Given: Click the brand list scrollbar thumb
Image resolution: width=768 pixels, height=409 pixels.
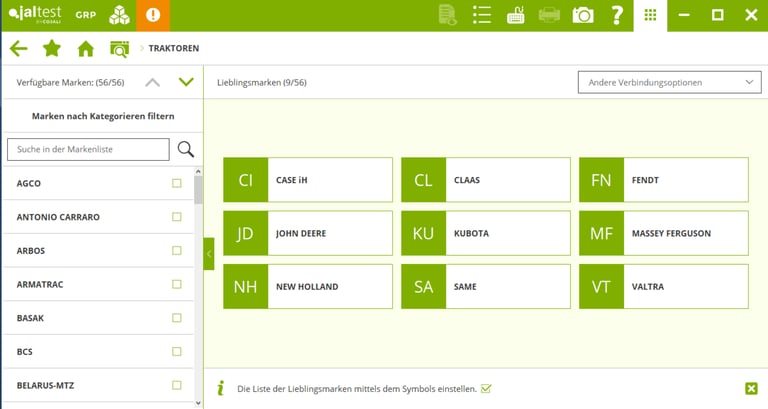Looking at the screenshot, I should (198, 190).
